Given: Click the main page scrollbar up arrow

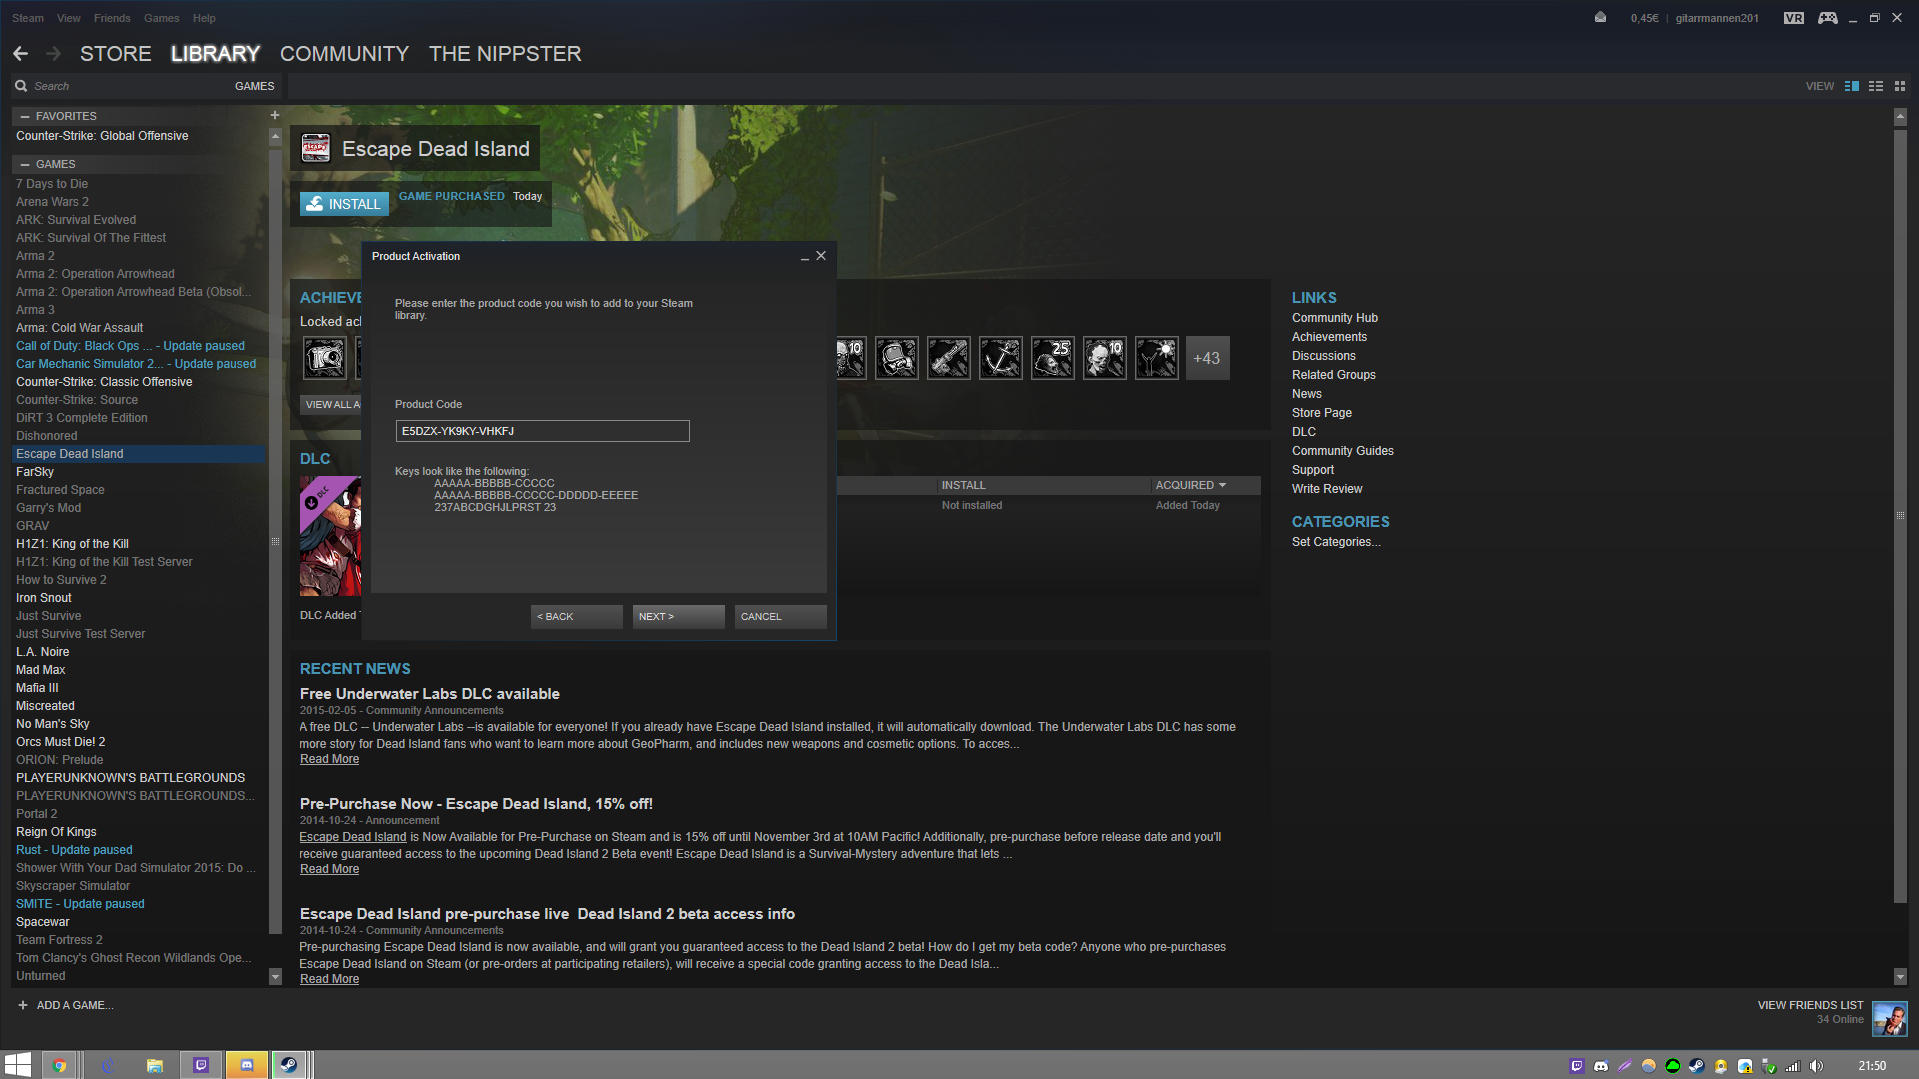Looking at the screenshot, I should point(1900,117).
